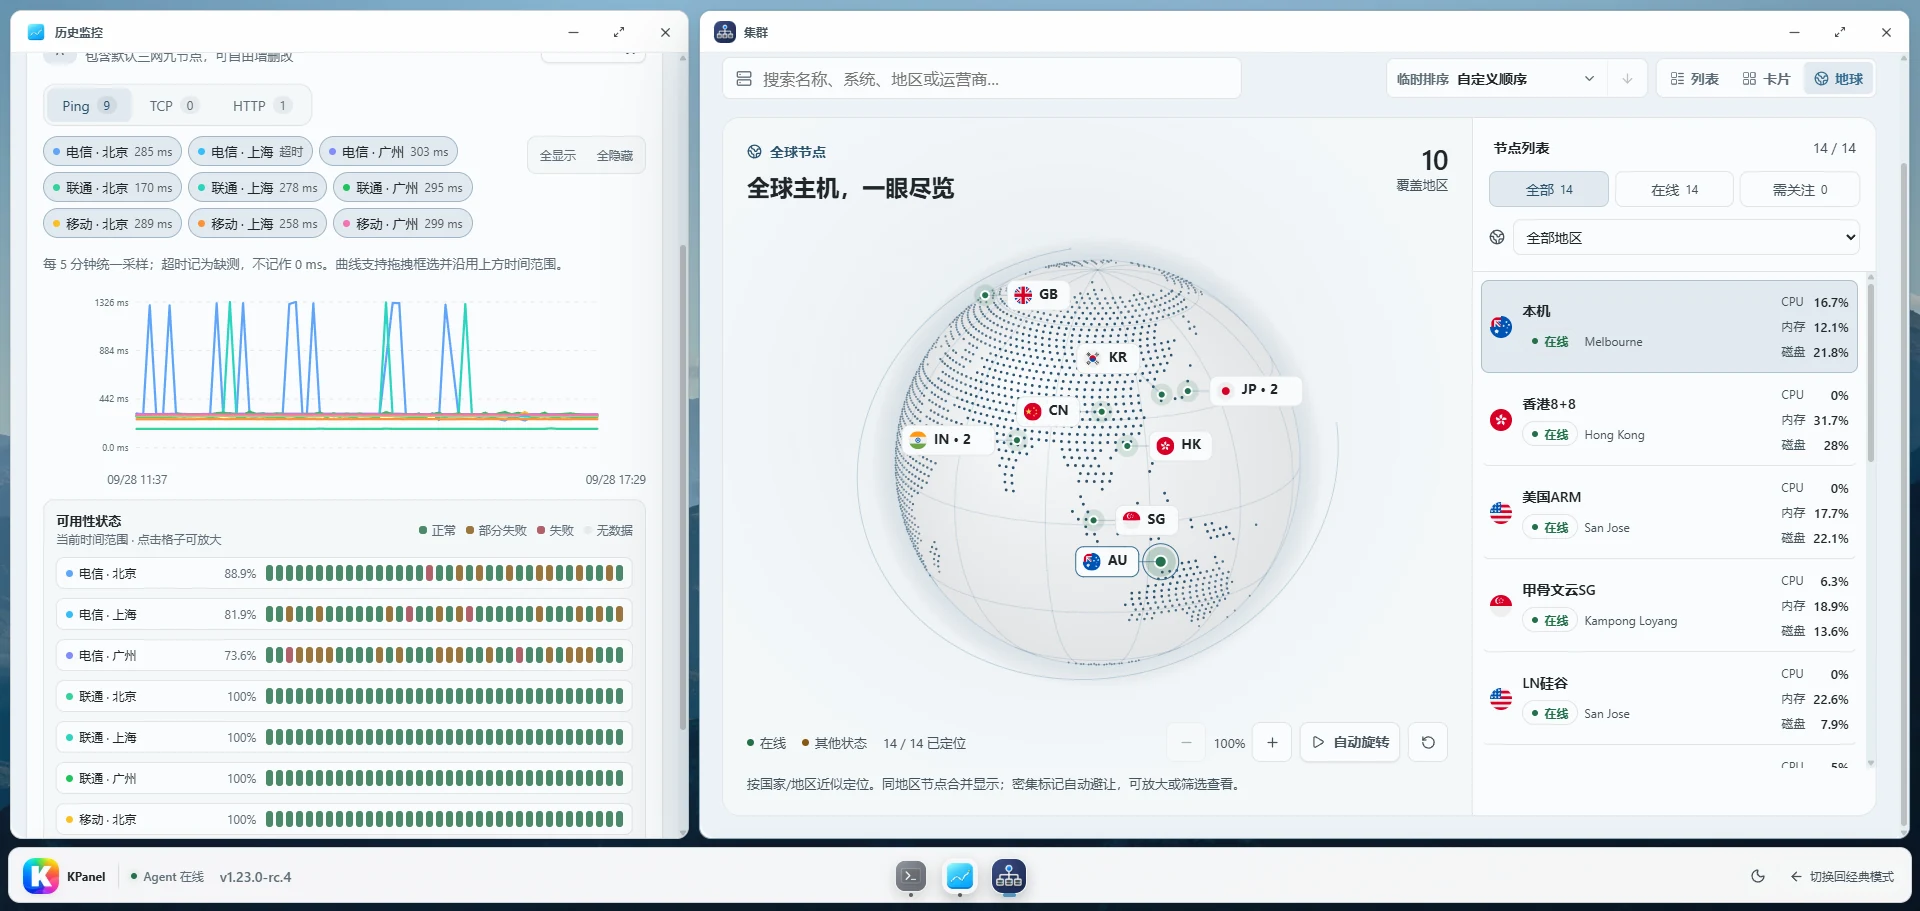Select the GB marker on globe
The width and height of the screenshot is (1920, 911).
click(1036, 295)
